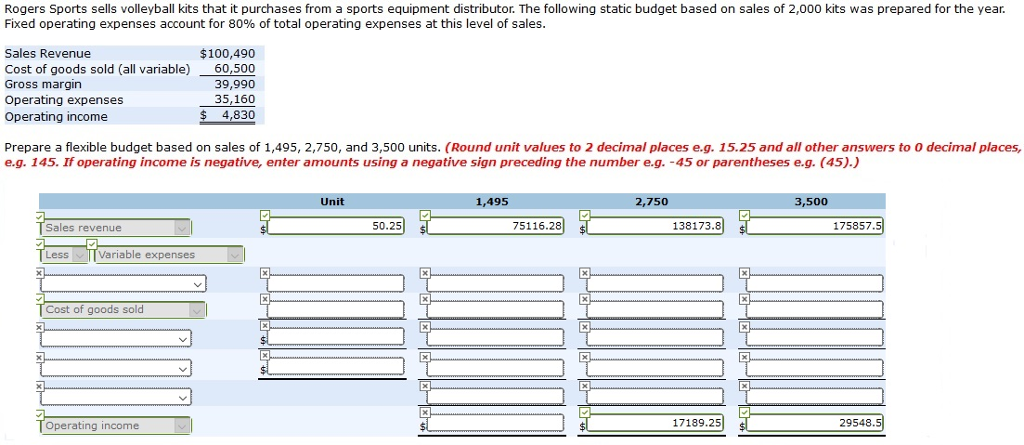Image resolution: width=1024 pixels, height=445 pixels.
Task: Expand the Variable expenses dropdown
Action: click(x=168, y=255)
